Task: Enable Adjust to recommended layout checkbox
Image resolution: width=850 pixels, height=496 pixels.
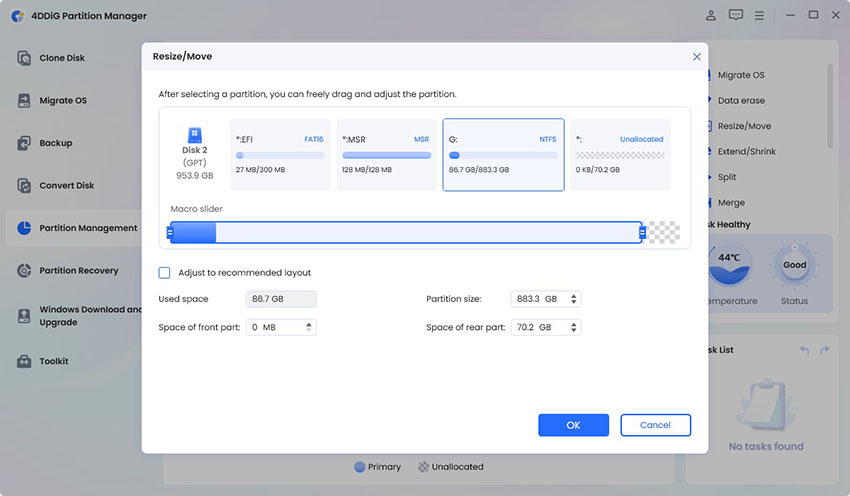Action: click(165, 273)
